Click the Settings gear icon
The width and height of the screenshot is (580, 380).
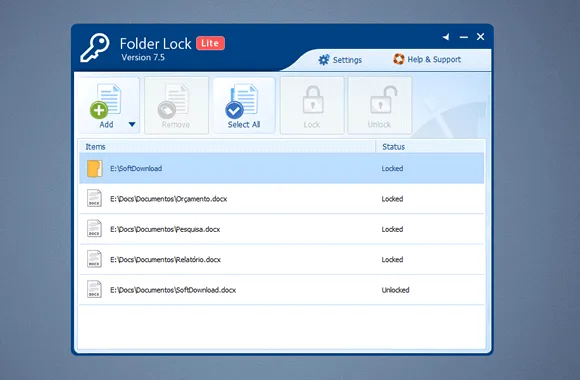click(324, 60)
